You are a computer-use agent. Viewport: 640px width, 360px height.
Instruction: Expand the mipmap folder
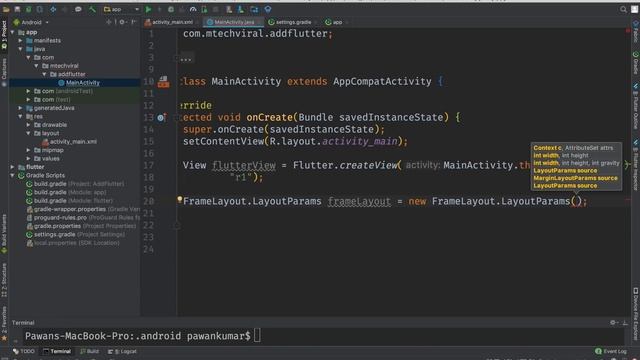(x=28, y=150)
